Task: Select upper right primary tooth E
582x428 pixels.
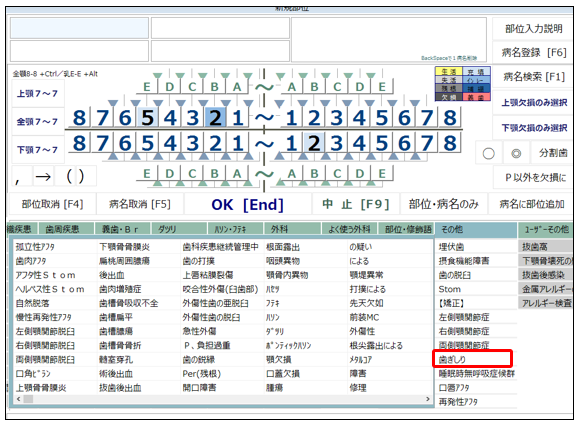Action: point(147,87)
